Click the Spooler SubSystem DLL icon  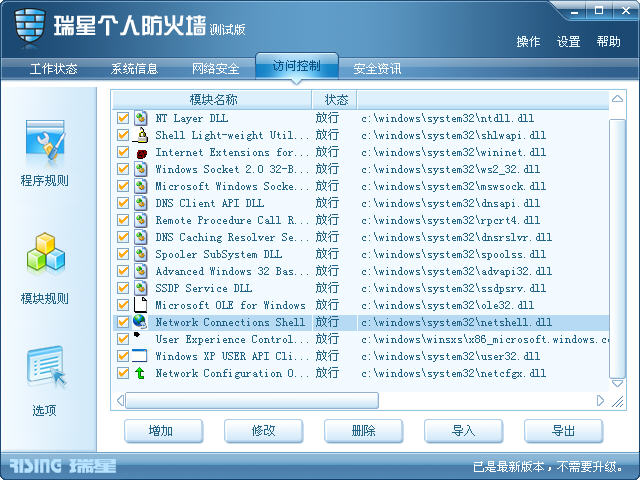pyautogui.click(x=140, y=254)
